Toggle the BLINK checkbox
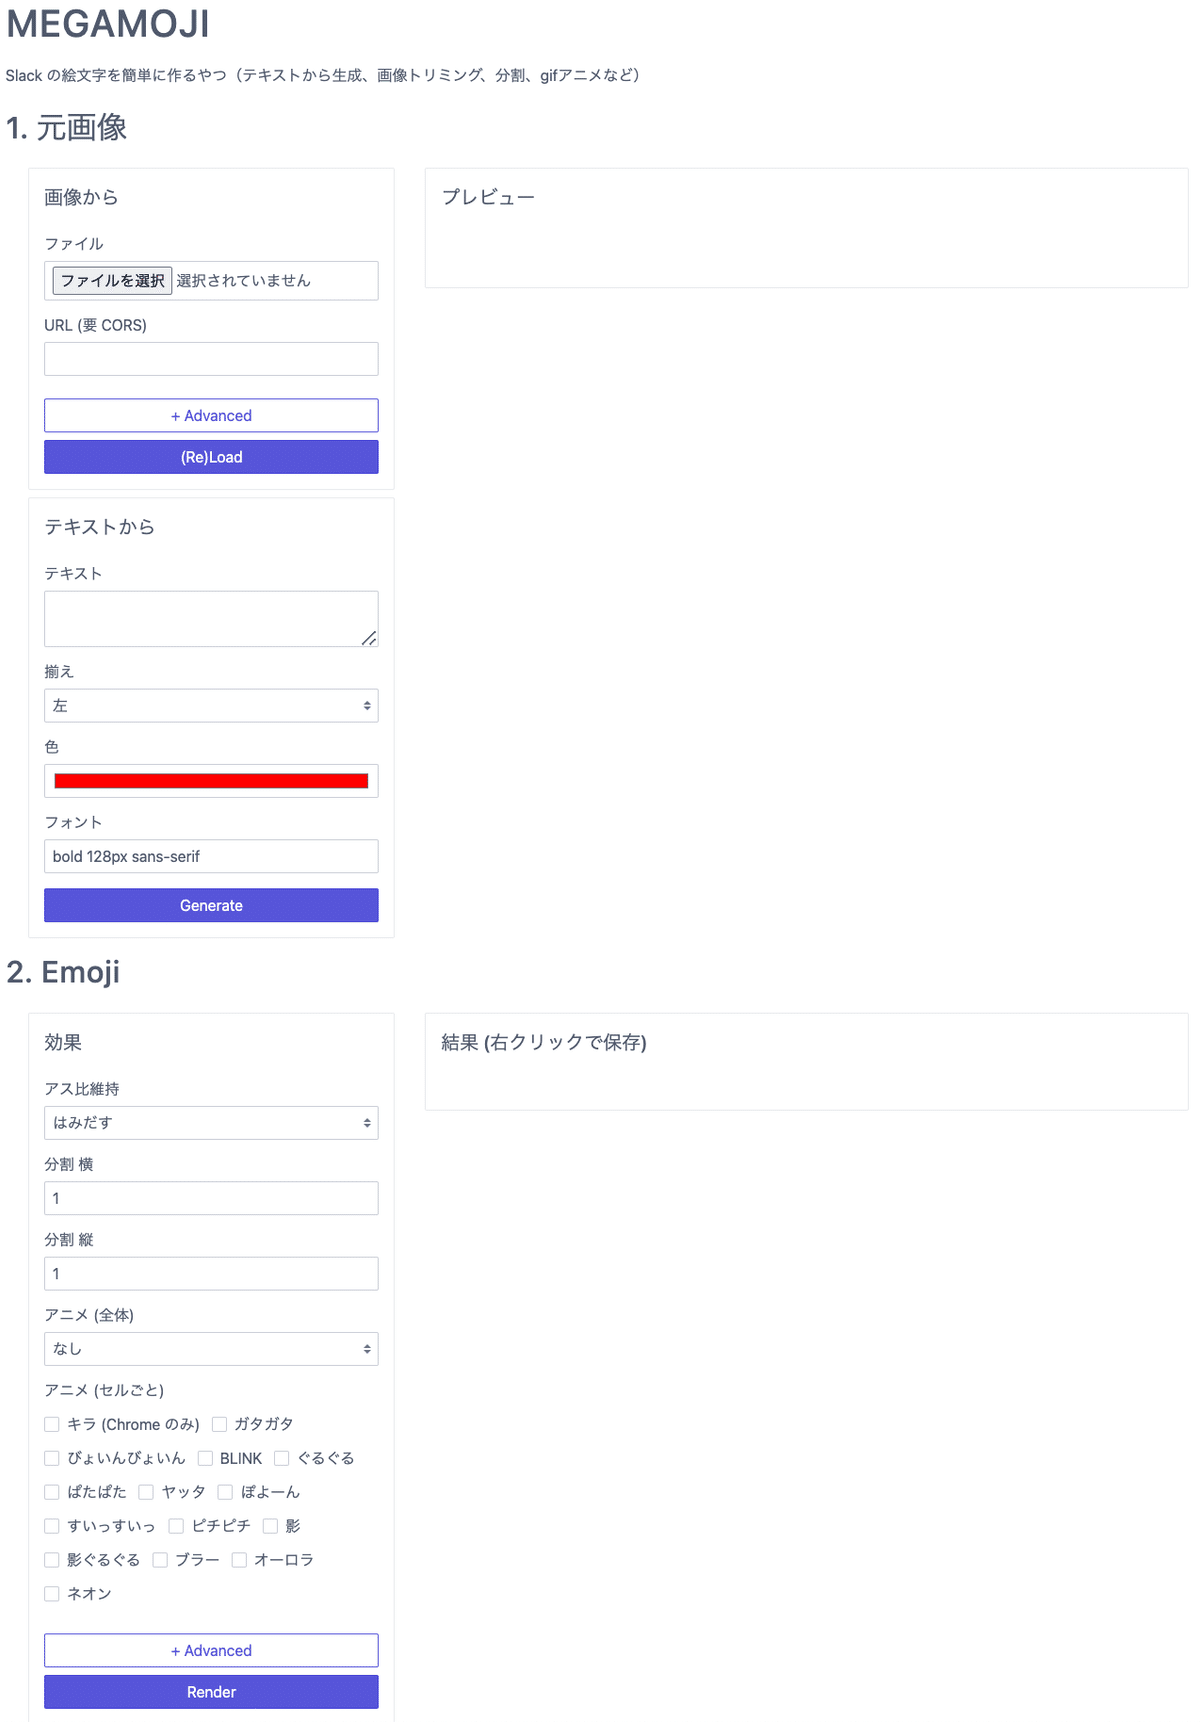 tap(205, 1458)
